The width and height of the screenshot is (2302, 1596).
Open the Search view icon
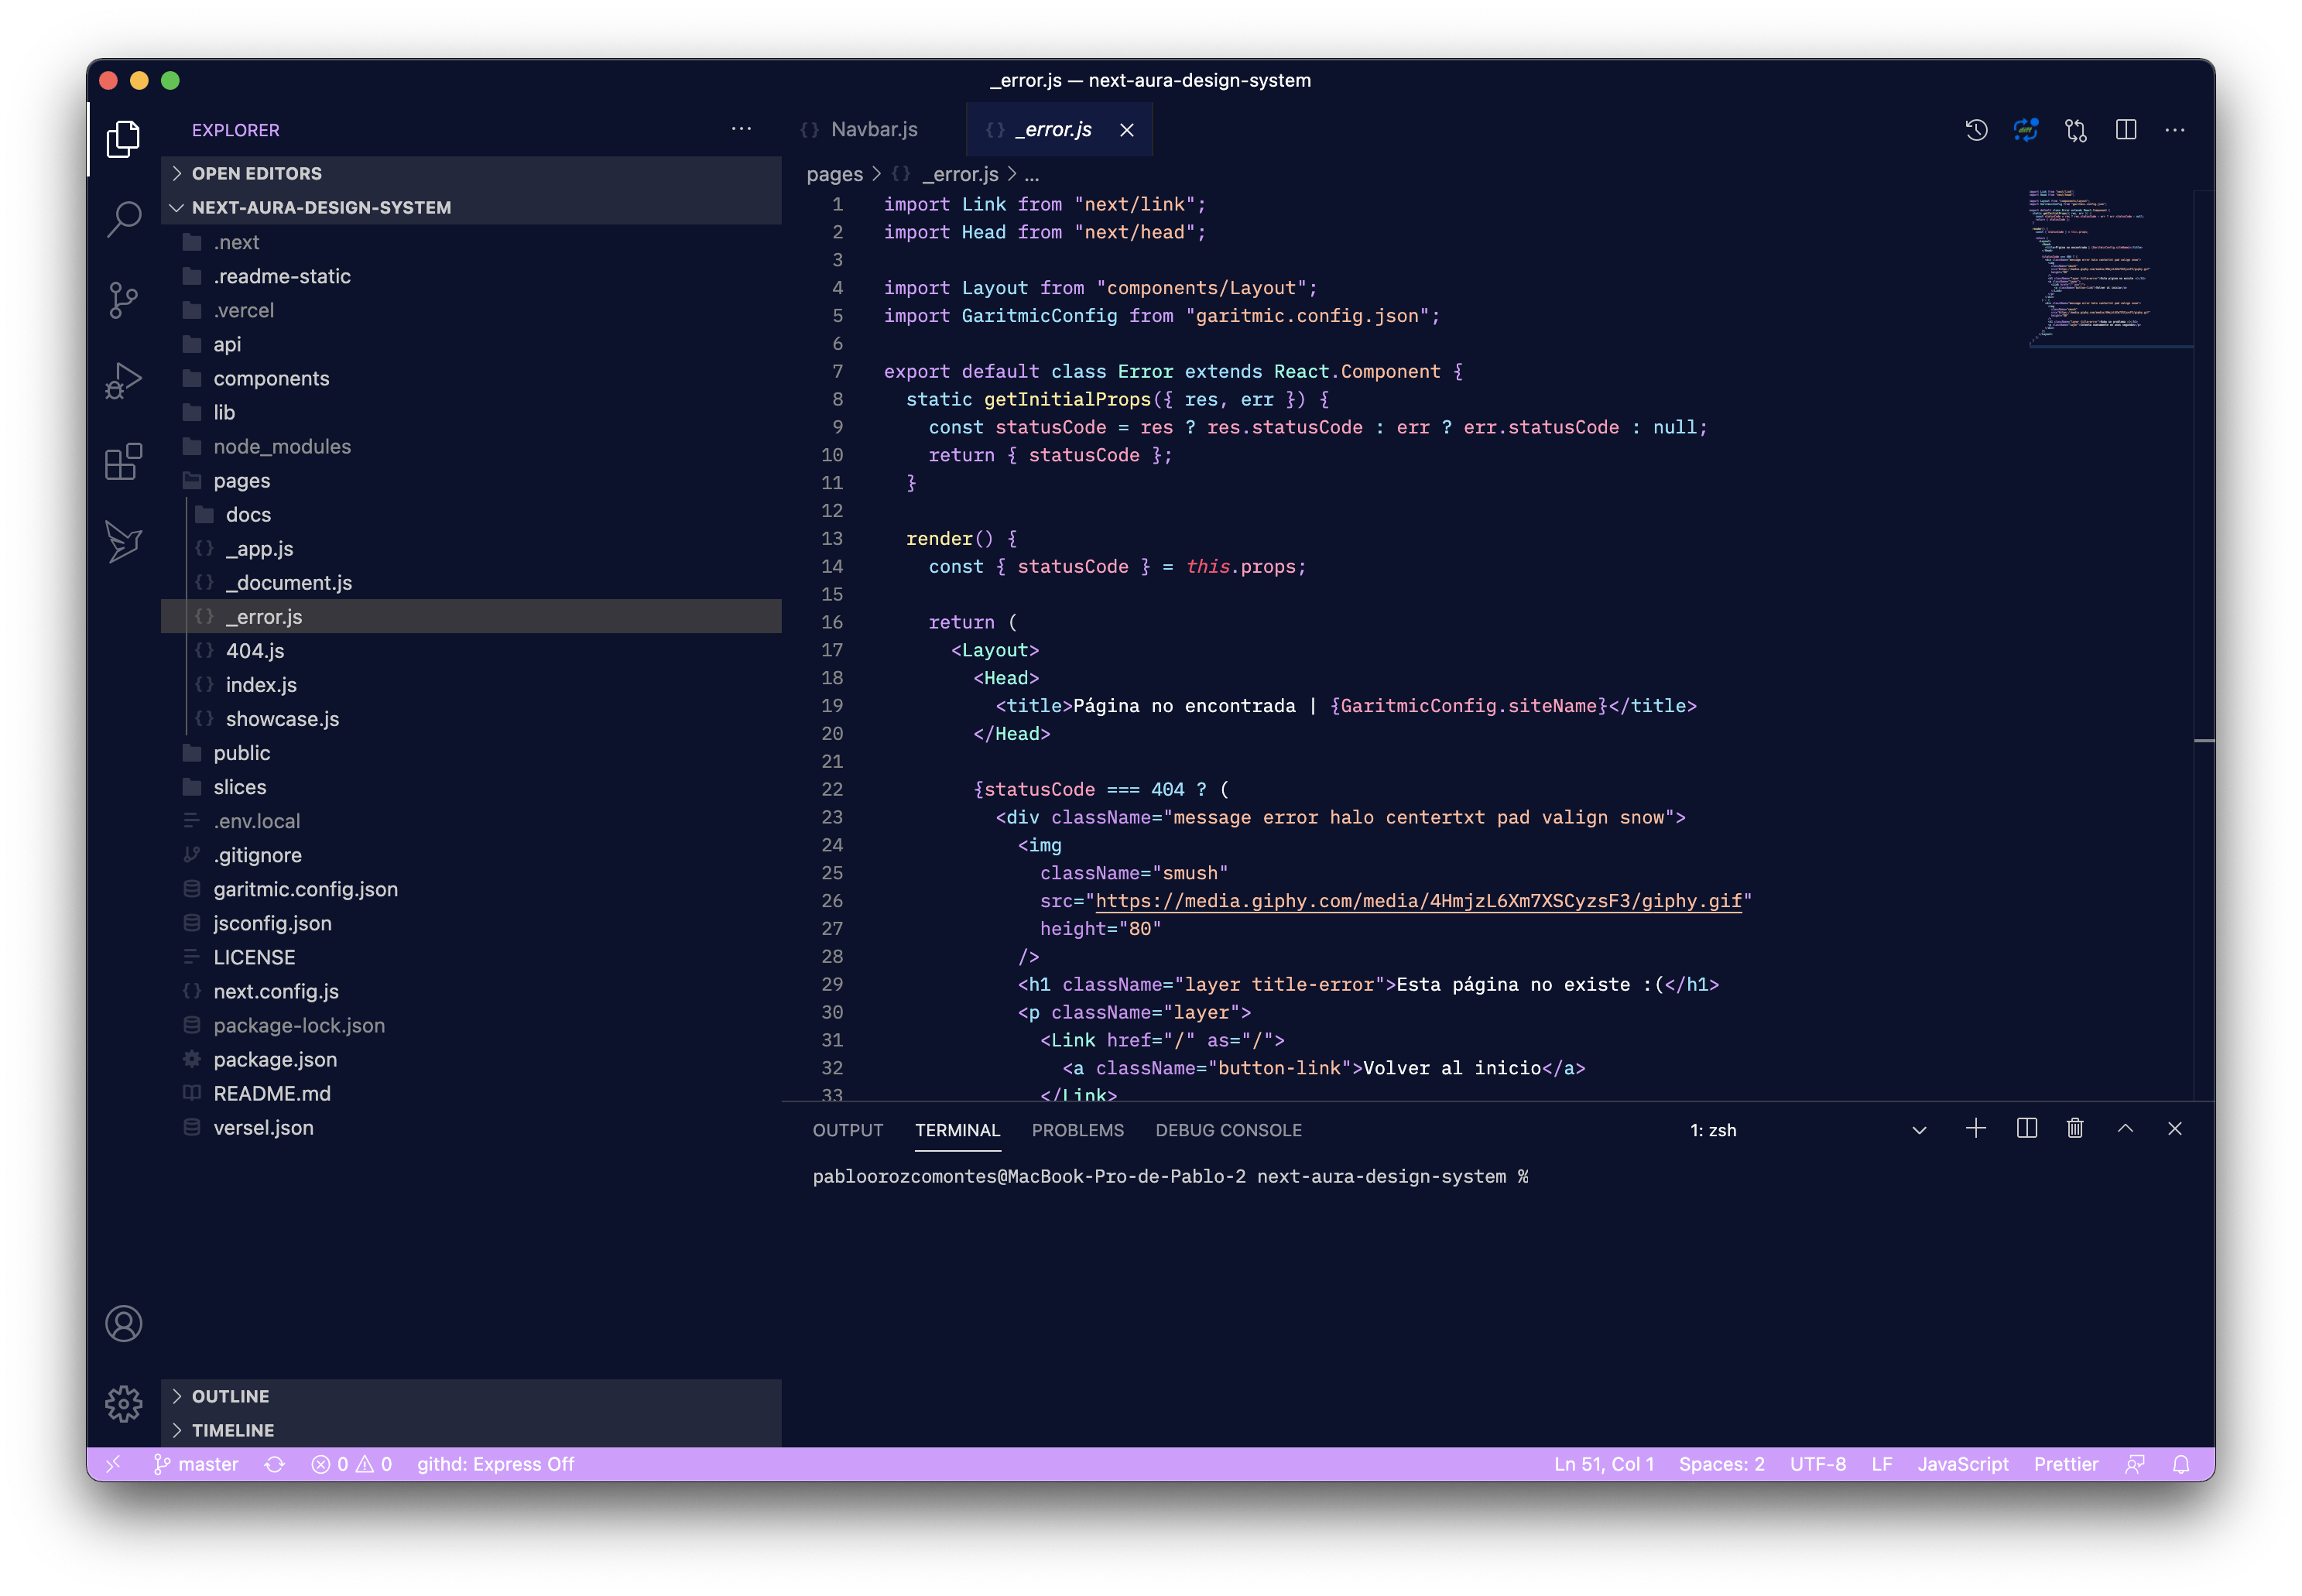[x=123, y=218]
